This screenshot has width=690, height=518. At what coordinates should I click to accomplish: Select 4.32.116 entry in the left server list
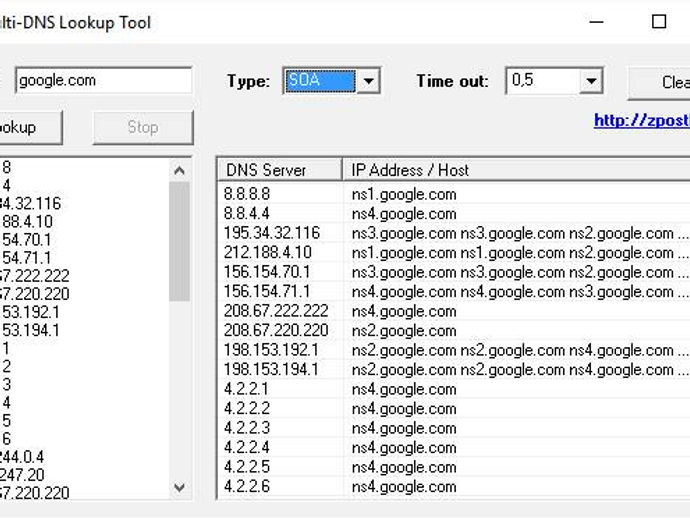click(x=30, y=203)
